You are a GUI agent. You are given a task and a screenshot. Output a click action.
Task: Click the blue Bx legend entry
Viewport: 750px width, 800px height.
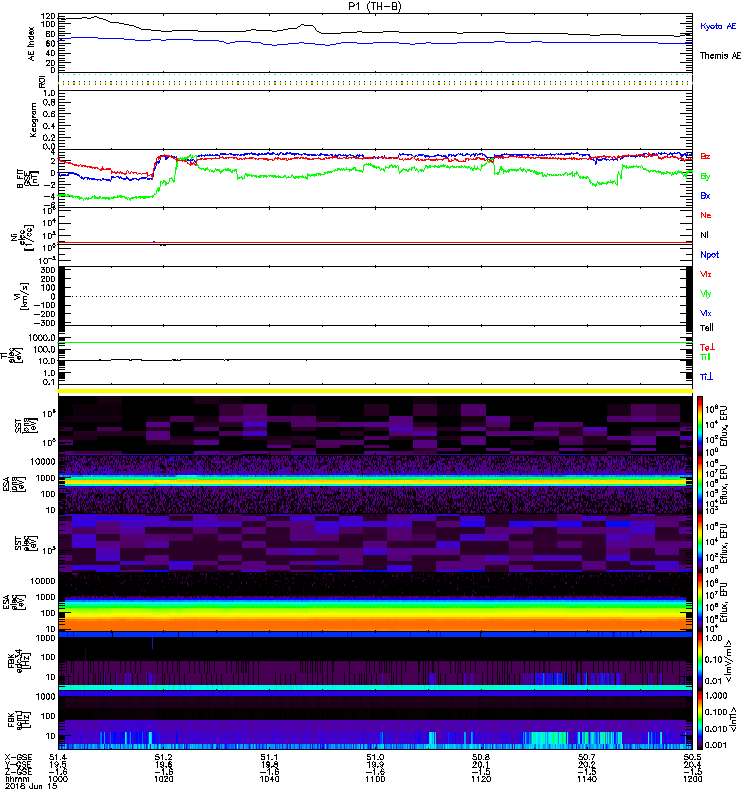pyautogui.click(x=705, y=196)
